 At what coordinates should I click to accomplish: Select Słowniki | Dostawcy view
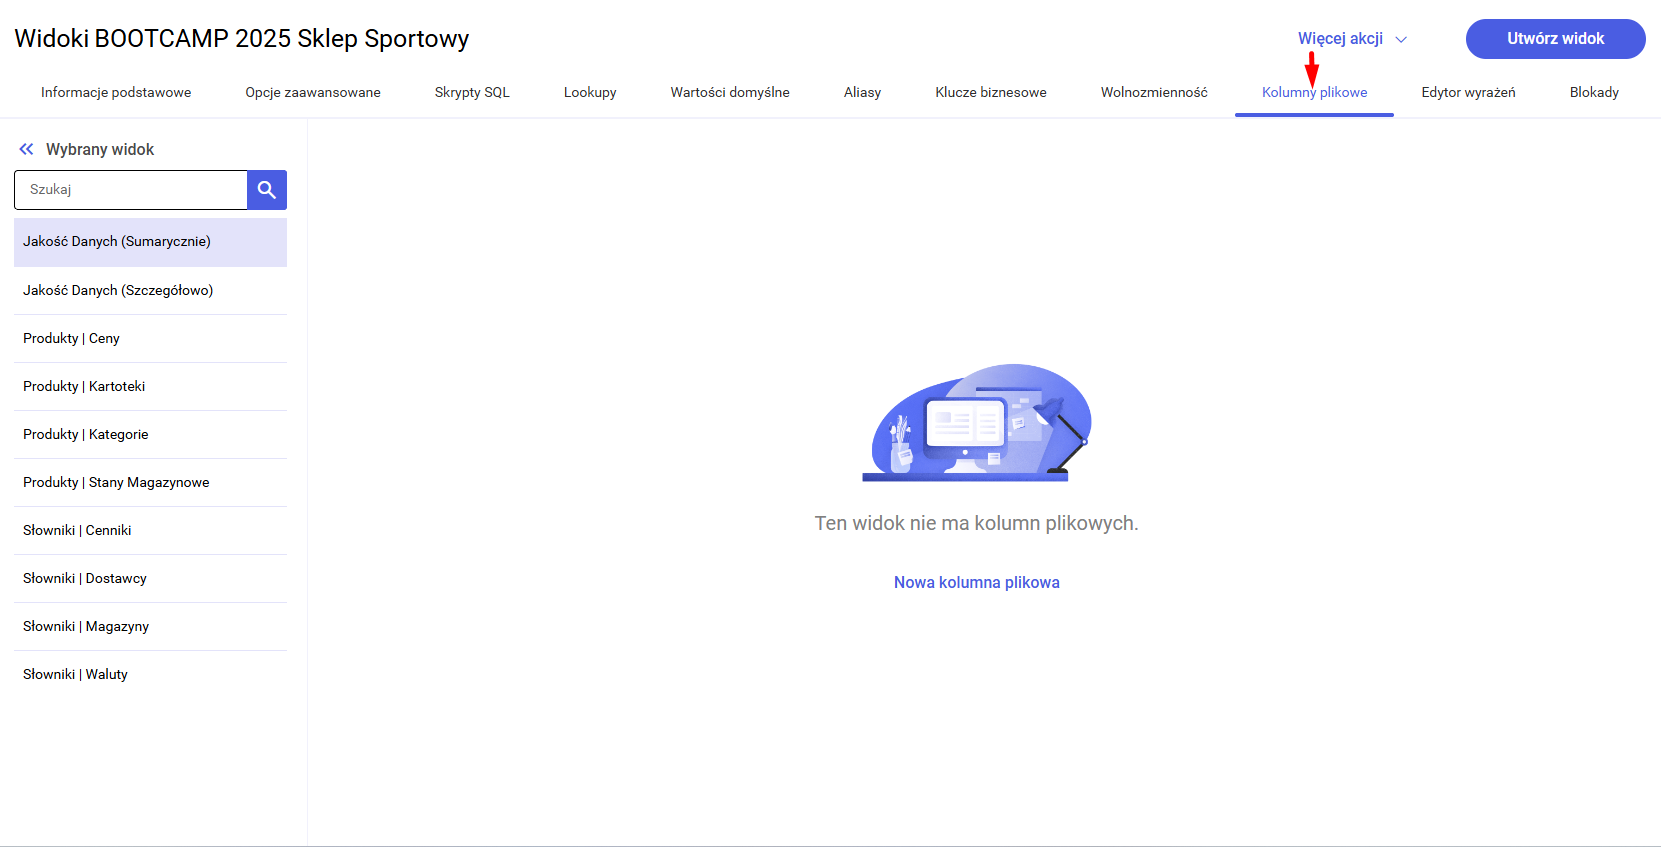pos(85,578)
